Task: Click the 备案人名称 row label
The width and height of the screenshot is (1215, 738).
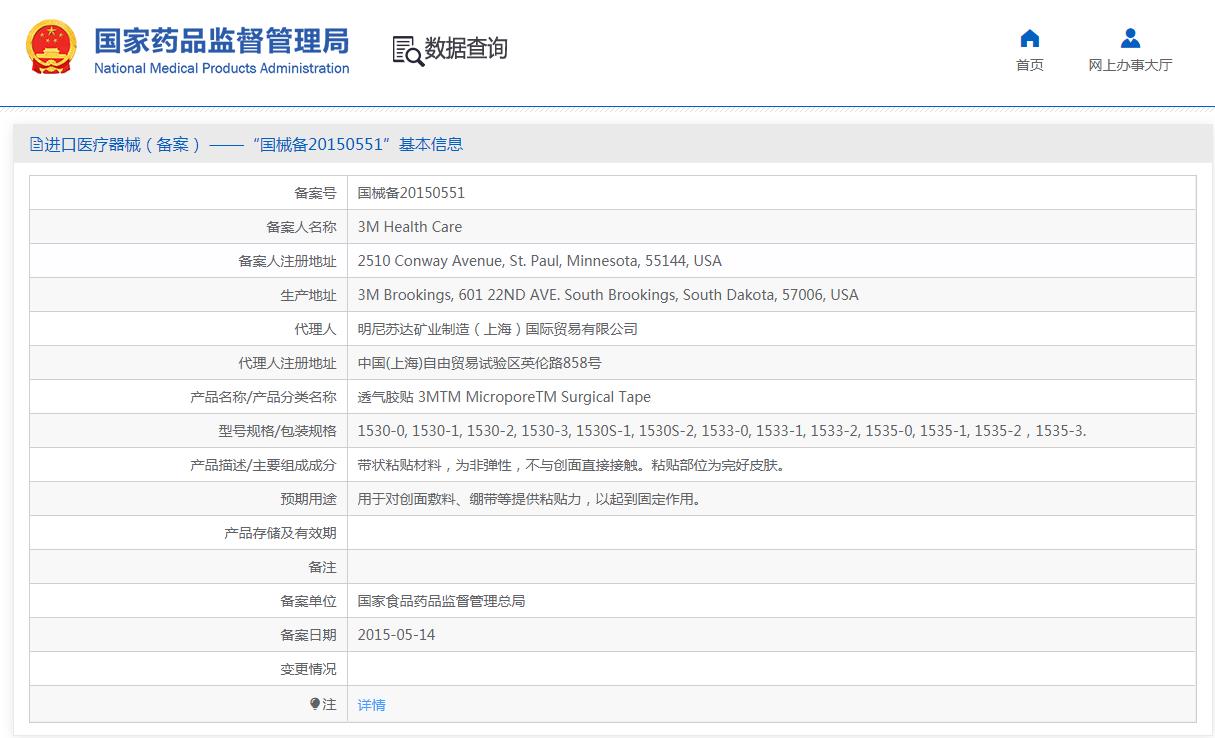Action: point(301,227)
